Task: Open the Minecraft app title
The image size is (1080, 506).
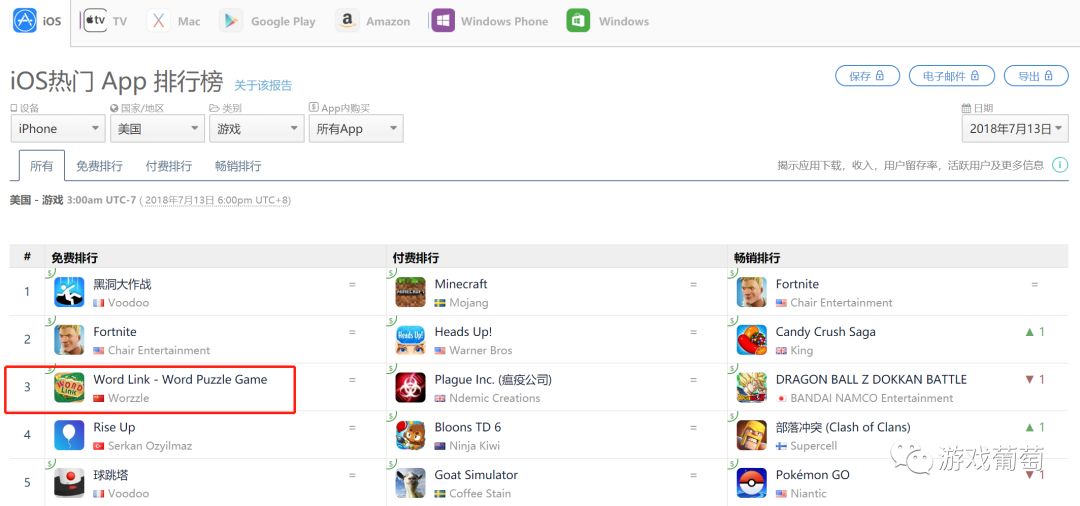Action: click(x=461, y=284)
